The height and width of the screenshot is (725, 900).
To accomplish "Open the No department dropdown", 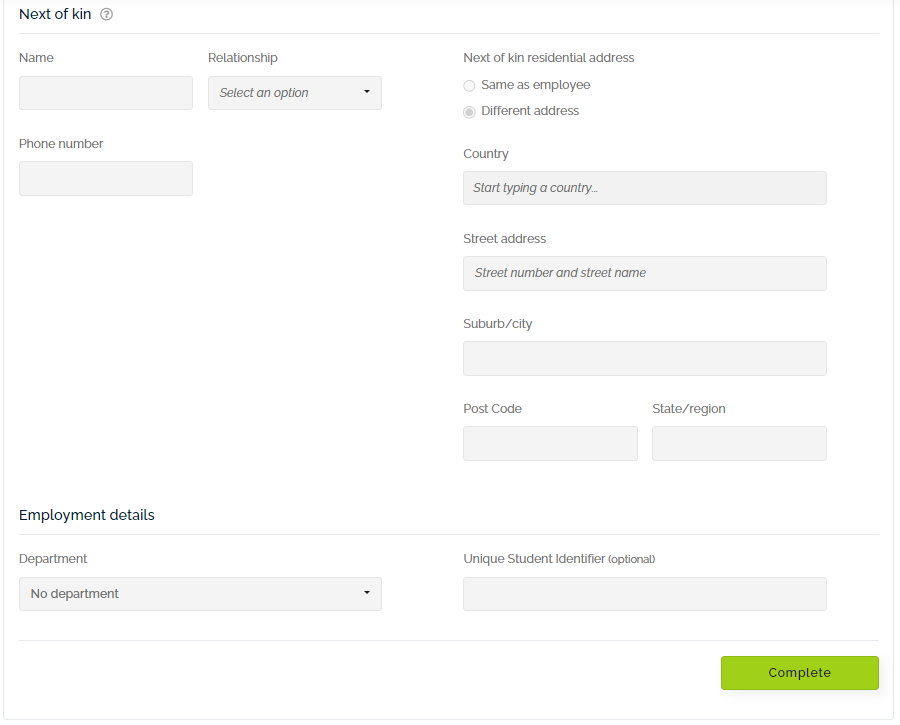I will coord(200,593).
